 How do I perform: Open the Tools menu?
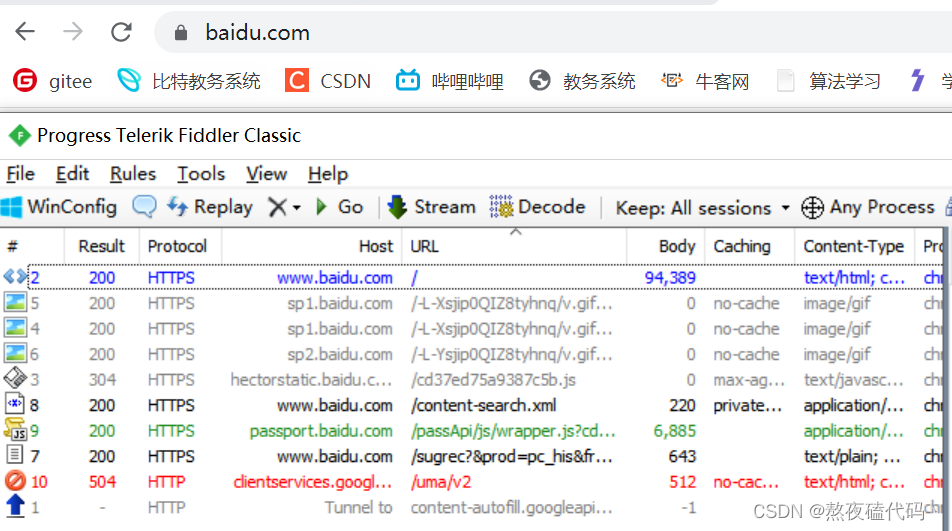click(201, 174)
